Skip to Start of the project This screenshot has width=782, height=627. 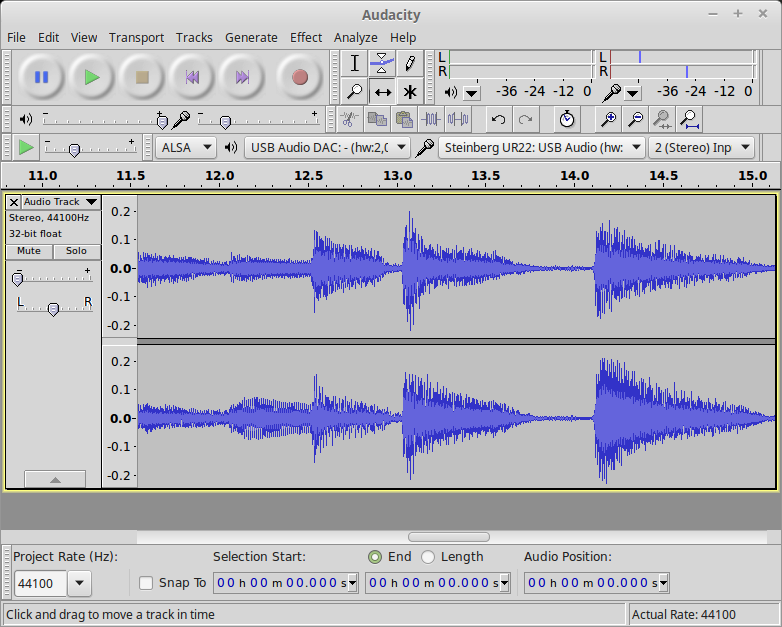[192, 77]
